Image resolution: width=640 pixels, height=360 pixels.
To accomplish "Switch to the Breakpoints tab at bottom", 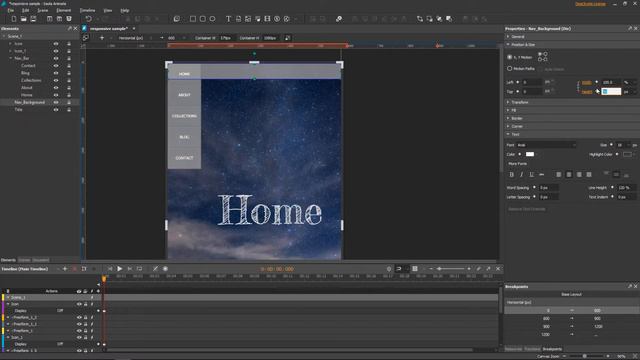I will [552, 349].
